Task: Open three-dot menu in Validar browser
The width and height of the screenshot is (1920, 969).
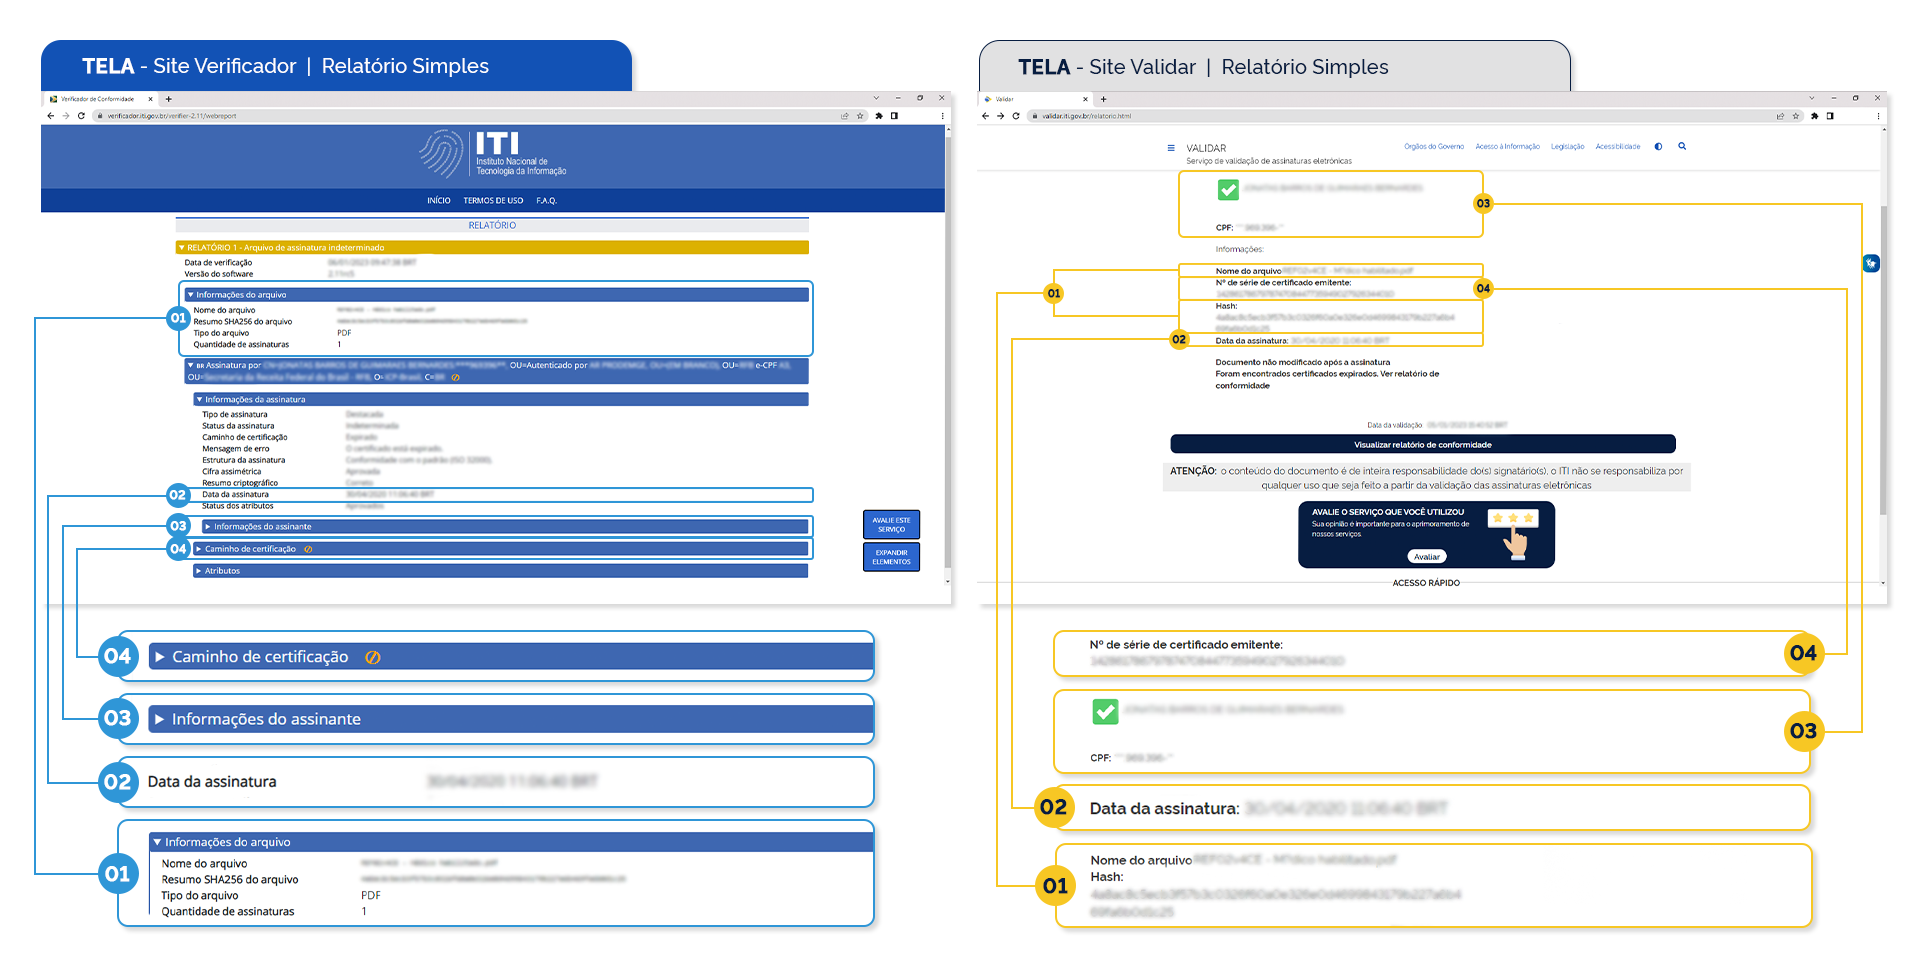Action: pos(1878,116)
